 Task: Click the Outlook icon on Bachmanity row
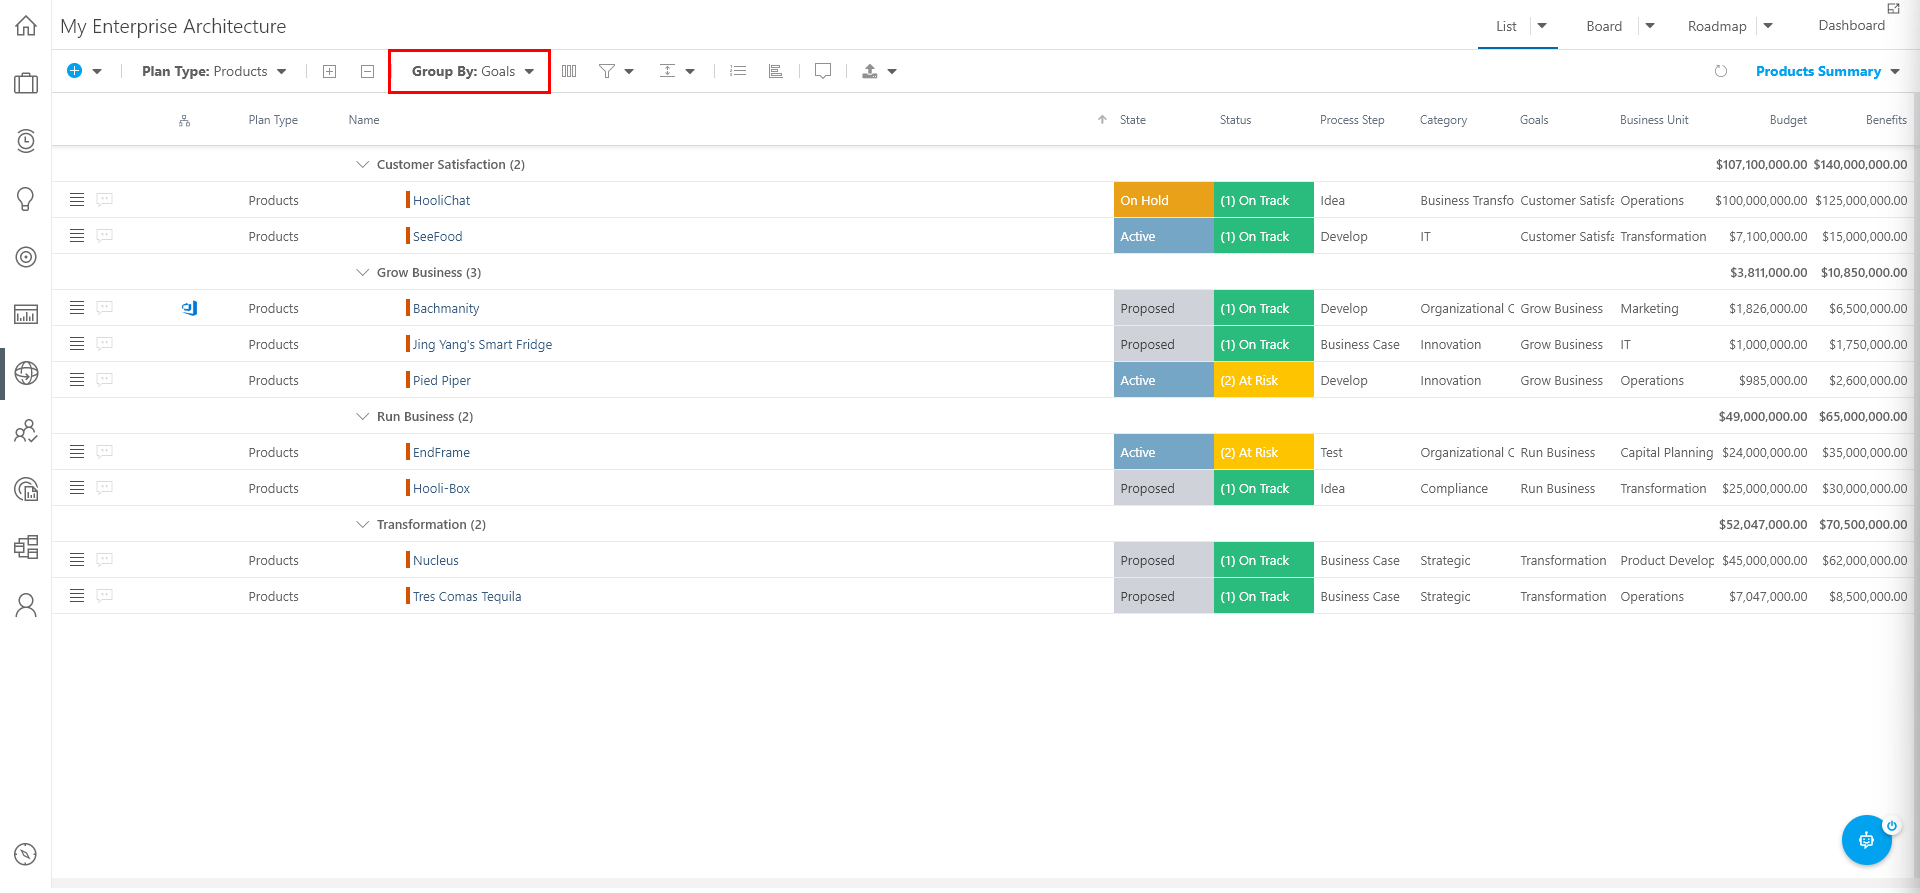(189, 308)
